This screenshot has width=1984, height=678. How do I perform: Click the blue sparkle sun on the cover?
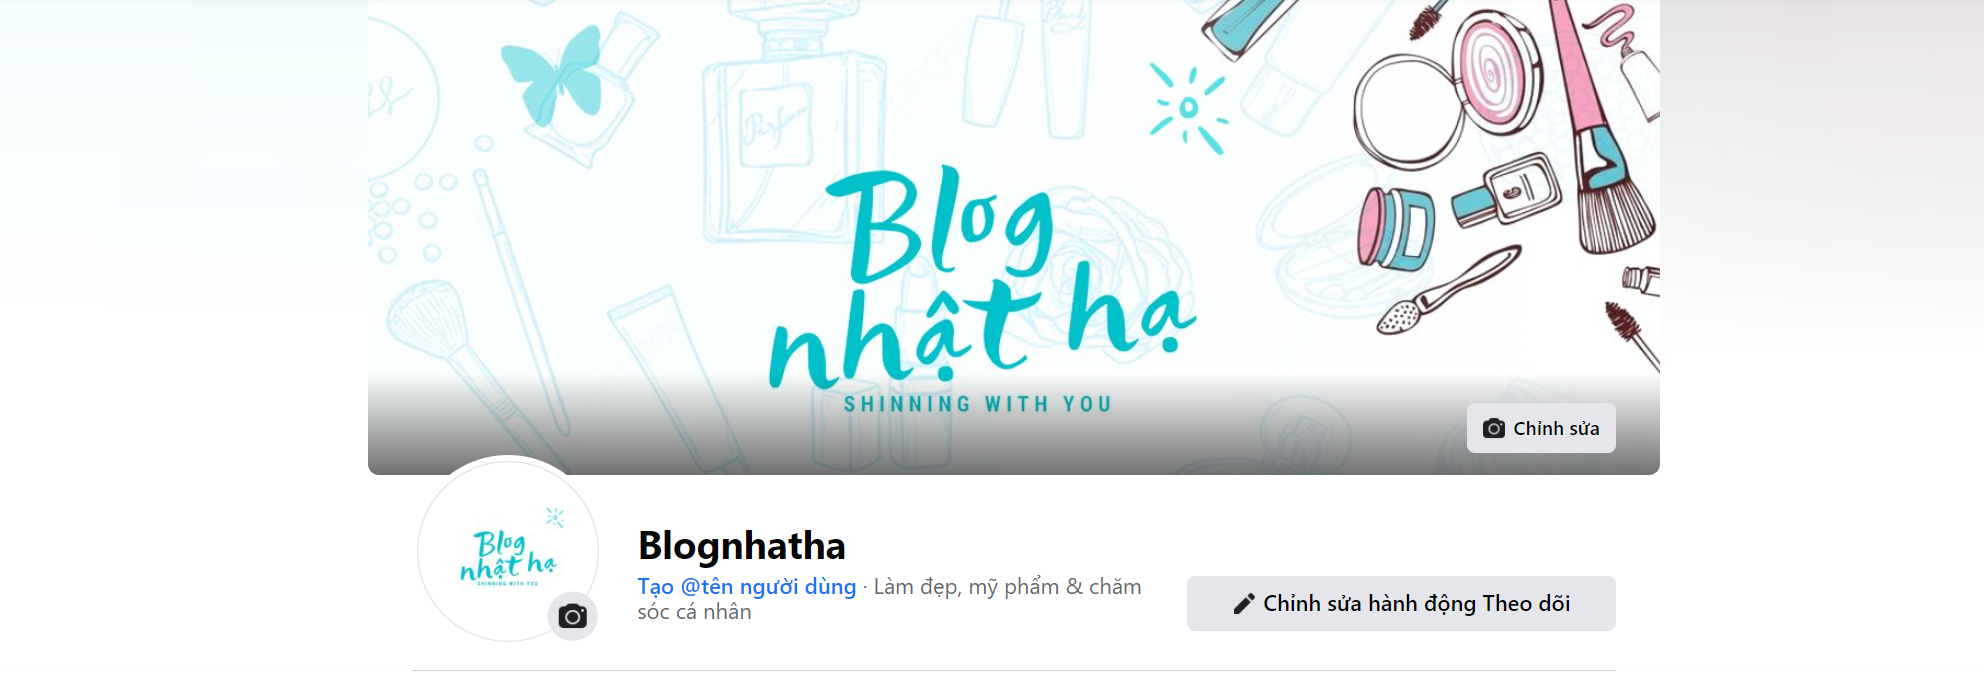click(x=1188, y=109)
